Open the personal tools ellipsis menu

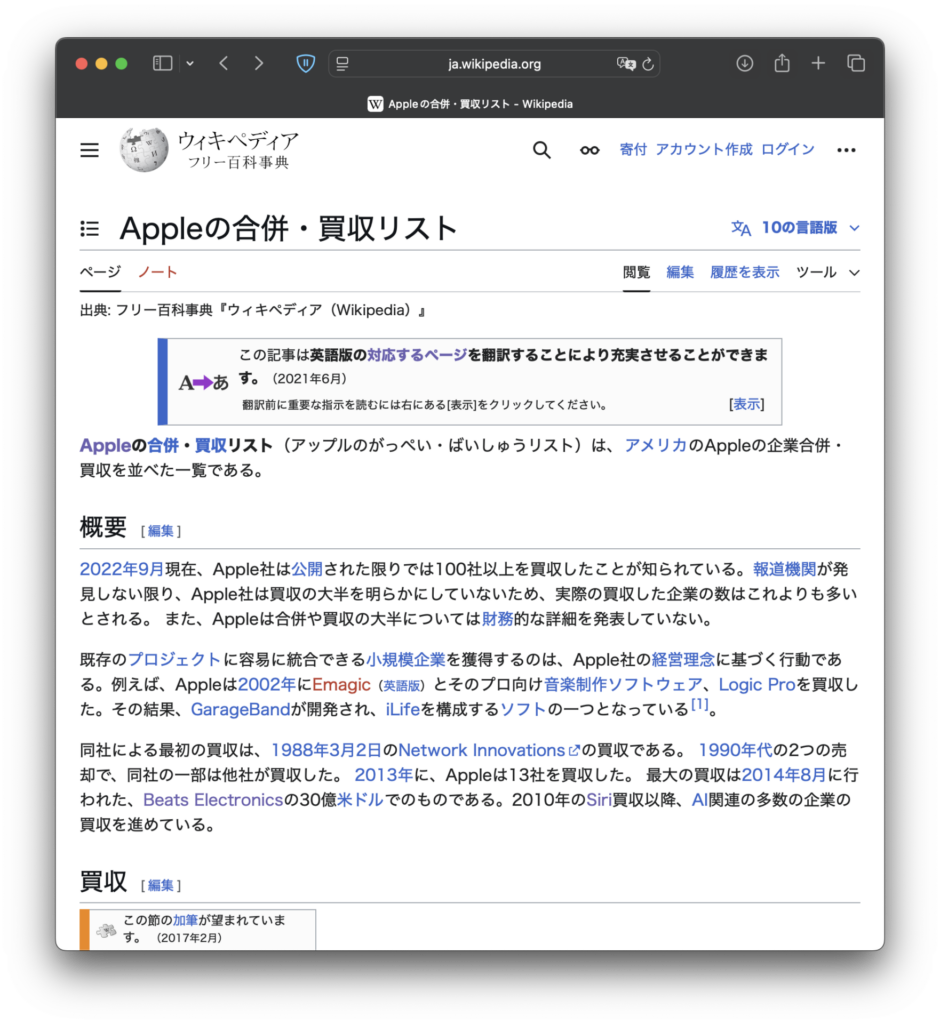(846, 150)
